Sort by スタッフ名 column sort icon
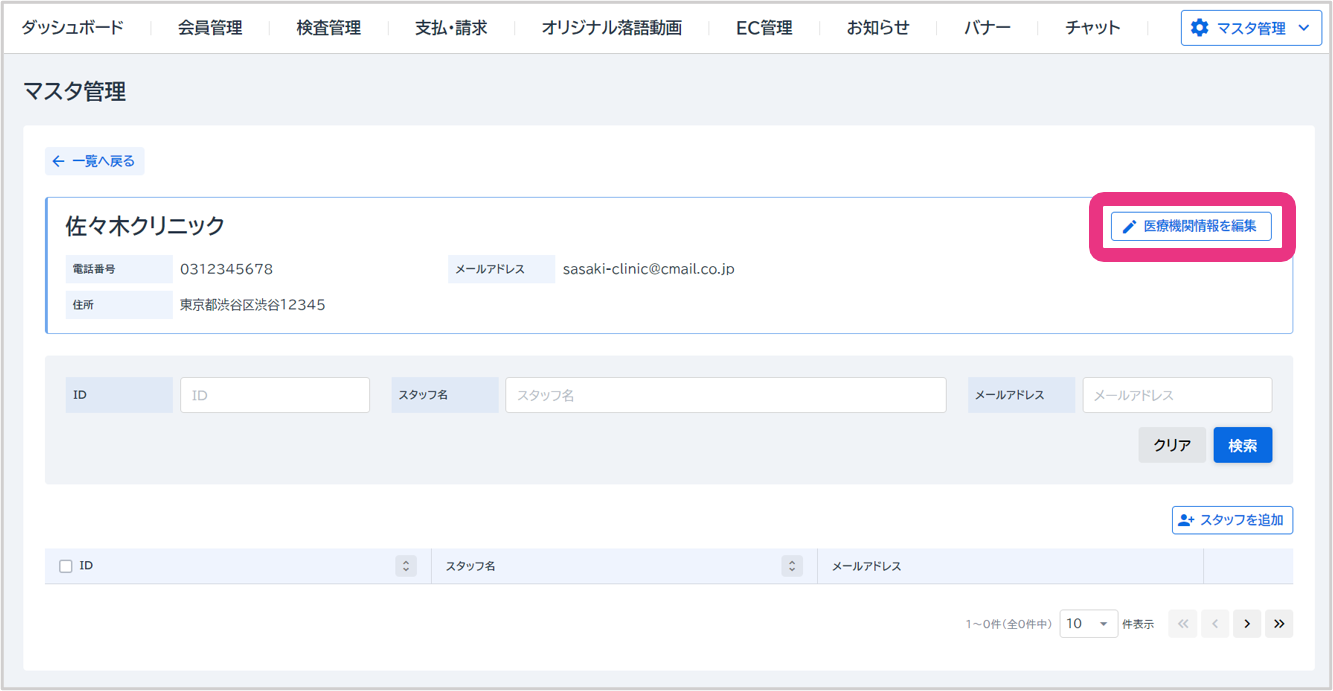This screenshot has height=691, width=1333. (792, 566)
